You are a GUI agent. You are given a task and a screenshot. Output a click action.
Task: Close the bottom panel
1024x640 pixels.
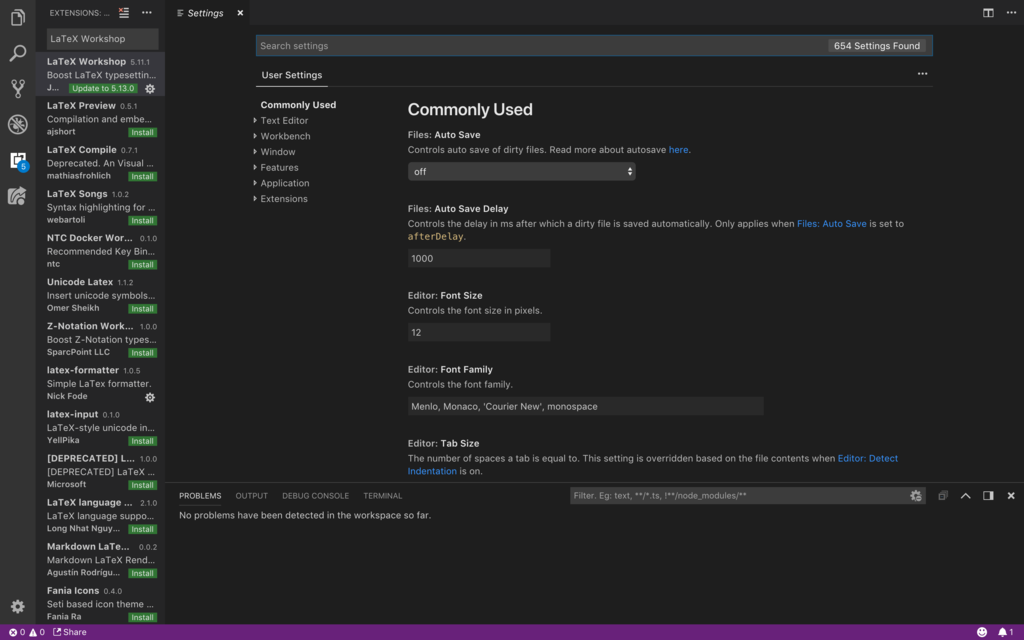(1011, 496)
